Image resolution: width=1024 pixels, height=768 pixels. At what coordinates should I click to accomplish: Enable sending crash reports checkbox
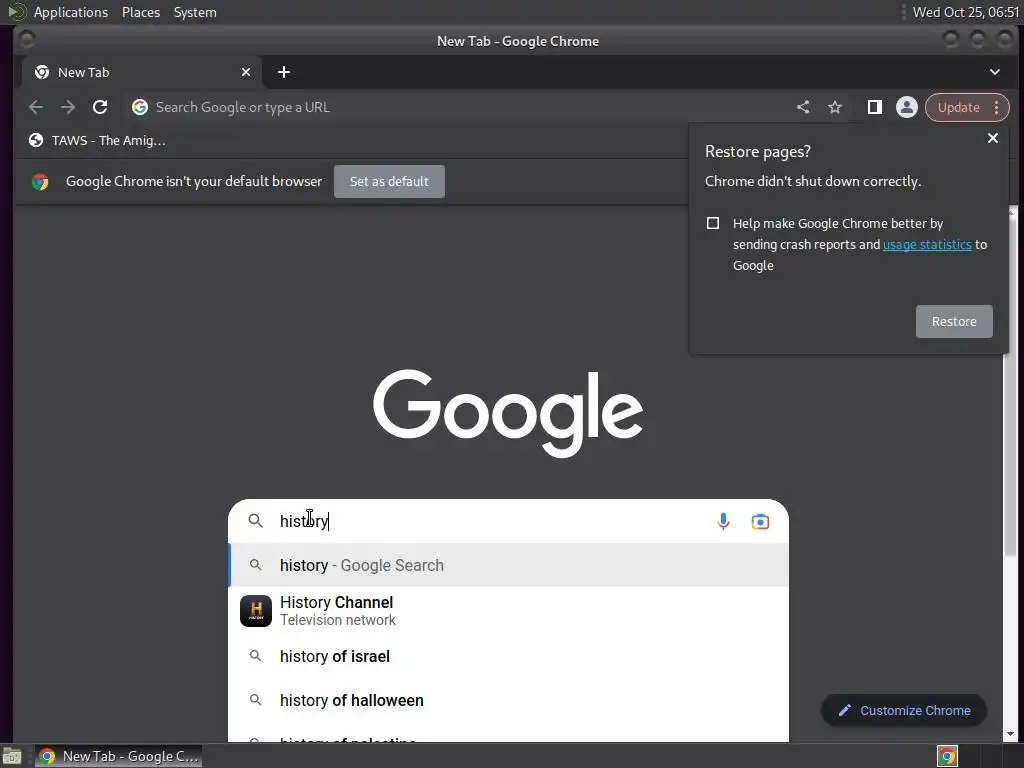(713, 223)
